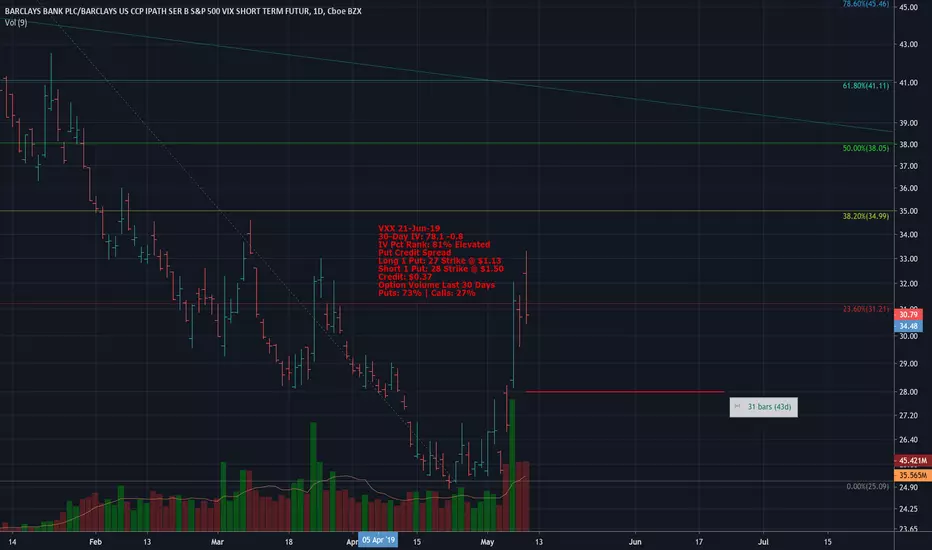
Task: Select 'Puts: 73% | Calls: 27%' text
Action: click(427, 293)
